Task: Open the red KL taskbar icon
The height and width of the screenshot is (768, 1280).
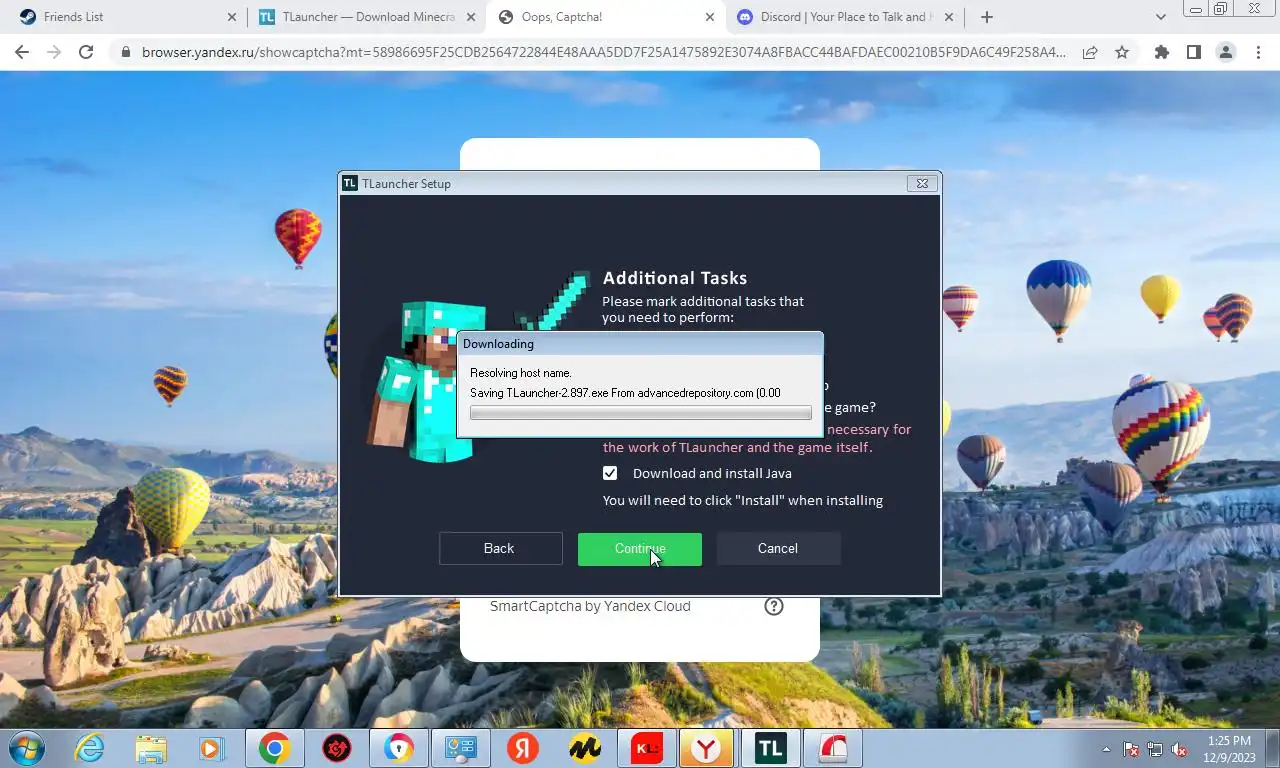Action: point(646,748)
